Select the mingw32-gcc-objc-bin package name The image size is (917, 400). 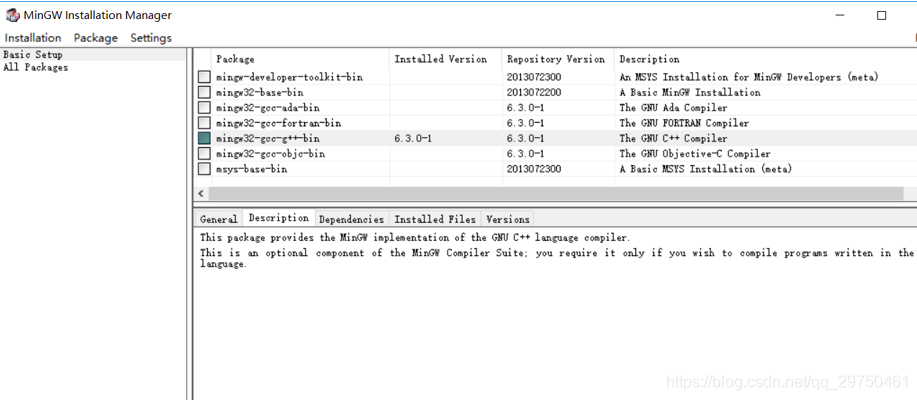pos(270,153)
